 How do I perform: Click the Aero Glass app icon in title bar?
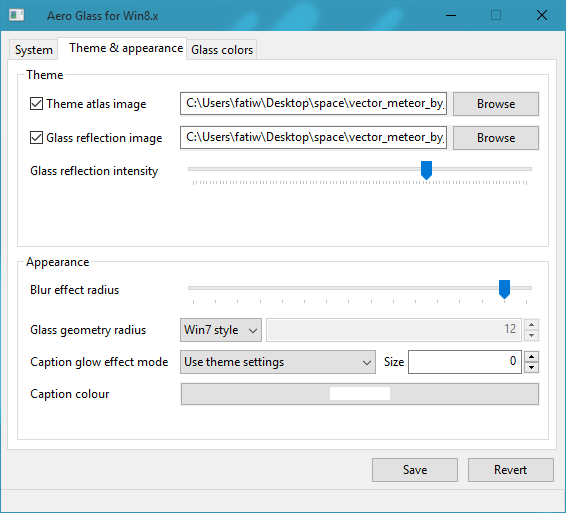pos(16,15)
